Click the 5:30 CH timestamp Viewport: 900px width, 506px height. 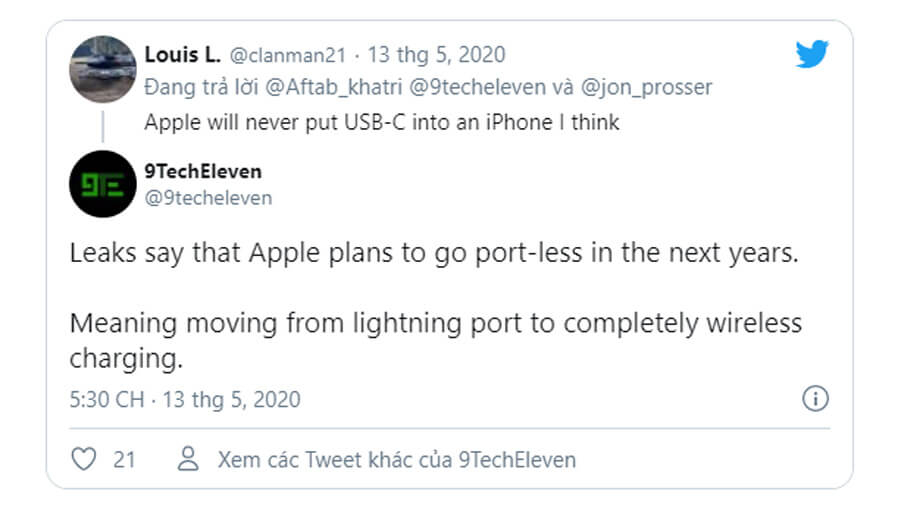(106, 400)
